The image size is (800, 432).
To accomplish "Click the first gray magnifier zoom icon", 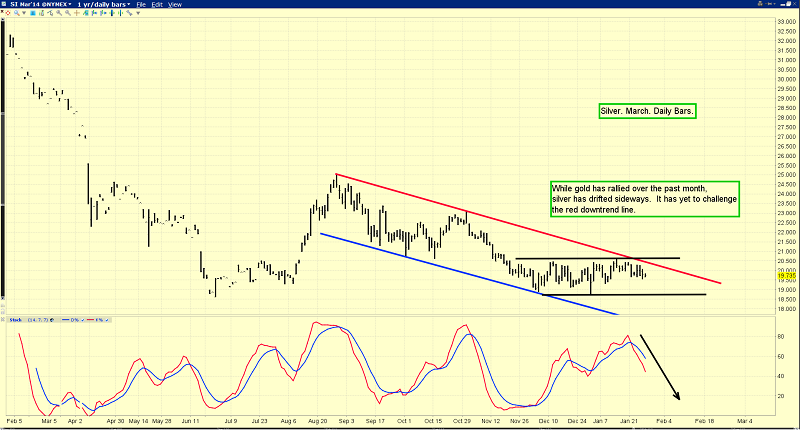I will (x=59, y=13).
